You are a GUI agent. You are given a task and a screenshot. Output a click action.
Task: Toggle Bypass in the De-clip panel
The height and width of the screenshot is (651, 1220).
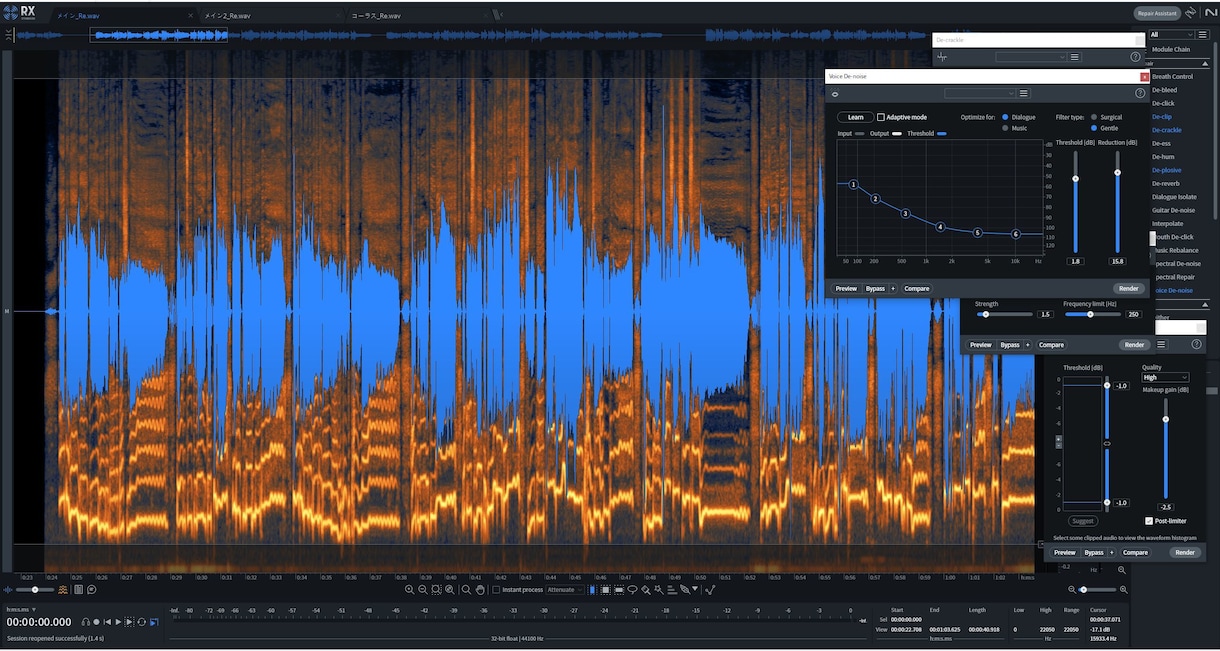point(1094,552)
